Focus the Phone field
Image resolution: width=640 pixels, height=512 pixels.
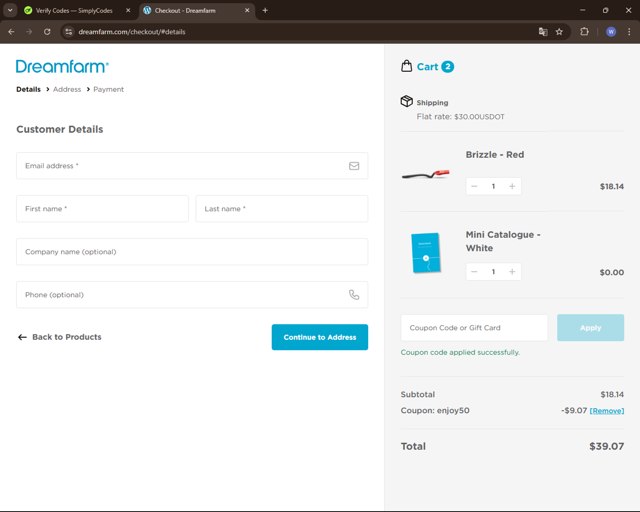point(192,294)
